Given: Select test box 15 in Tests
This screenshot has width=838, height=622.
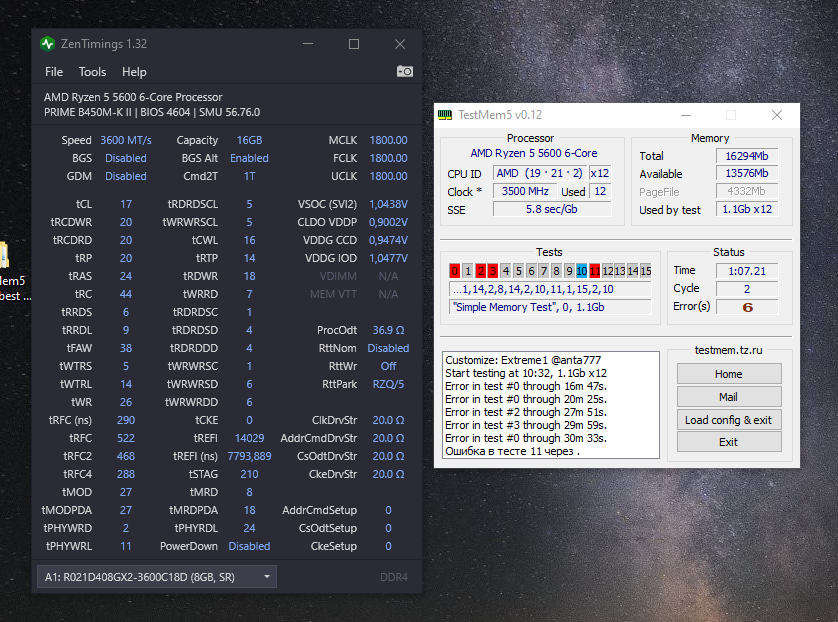Looking at the screenshot, I should point(646,271).
